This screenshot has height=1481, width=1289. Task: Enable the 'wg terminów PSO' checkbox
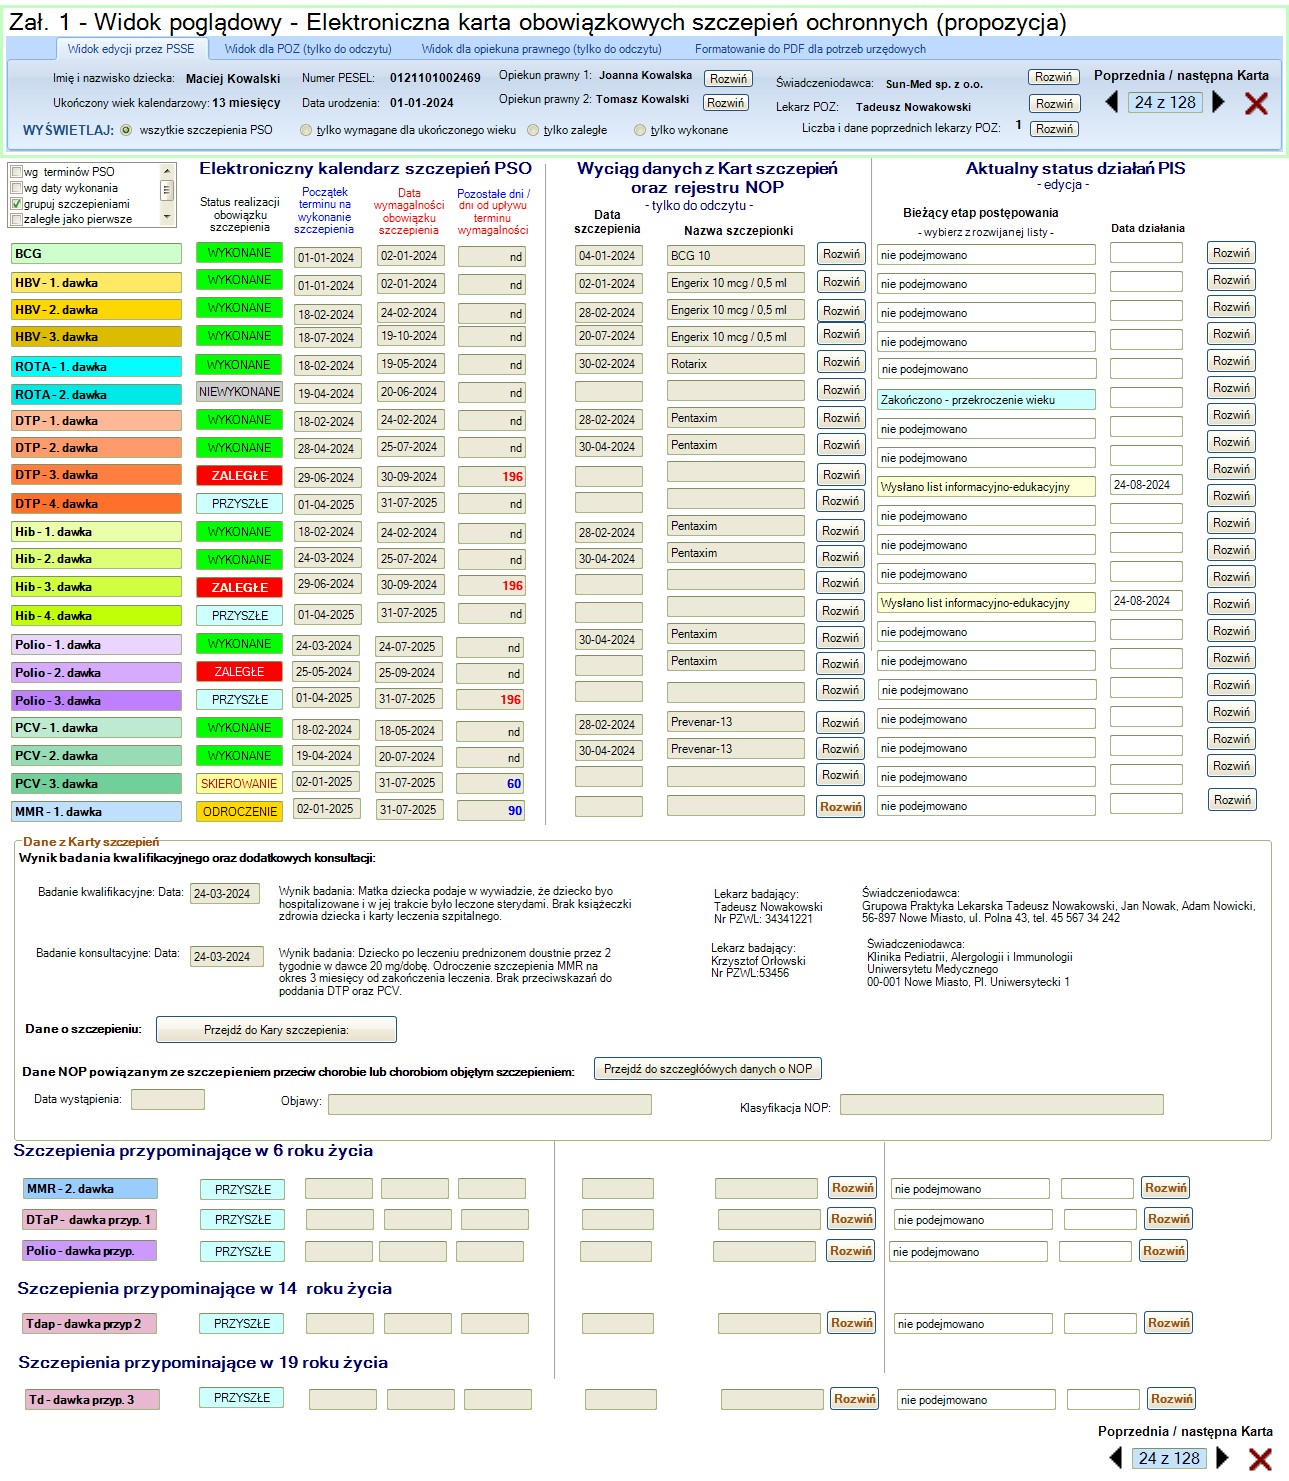[x=17, y=172]
